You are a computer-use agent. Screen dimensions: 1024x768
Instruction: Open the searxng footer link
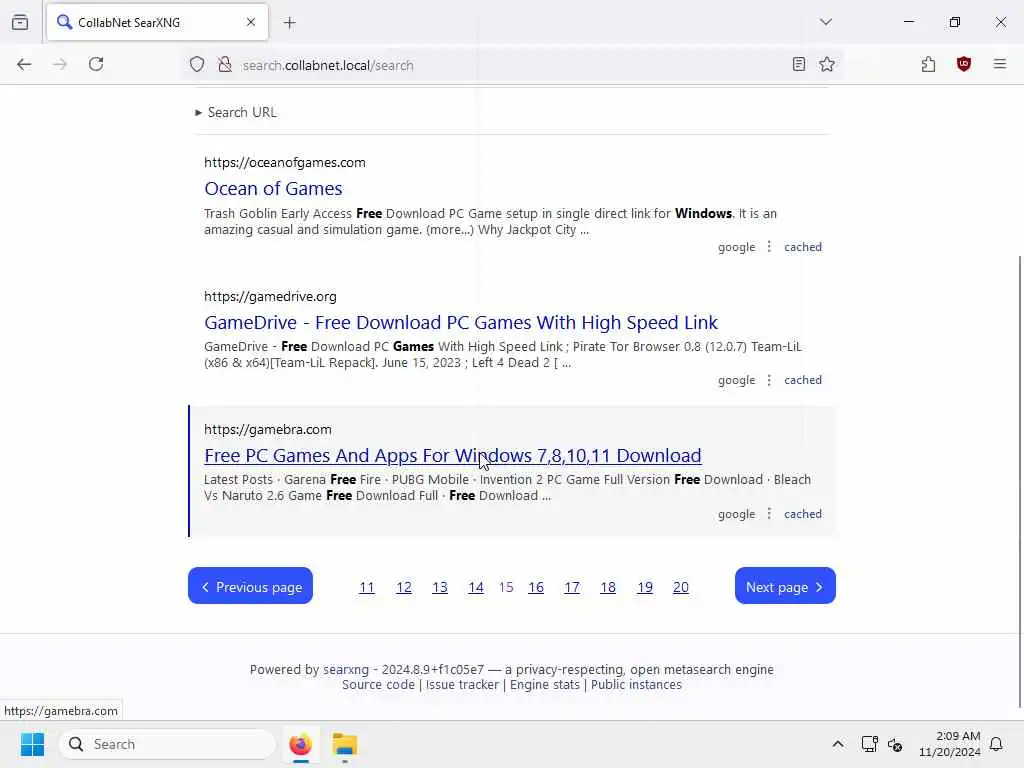point(346,669)
